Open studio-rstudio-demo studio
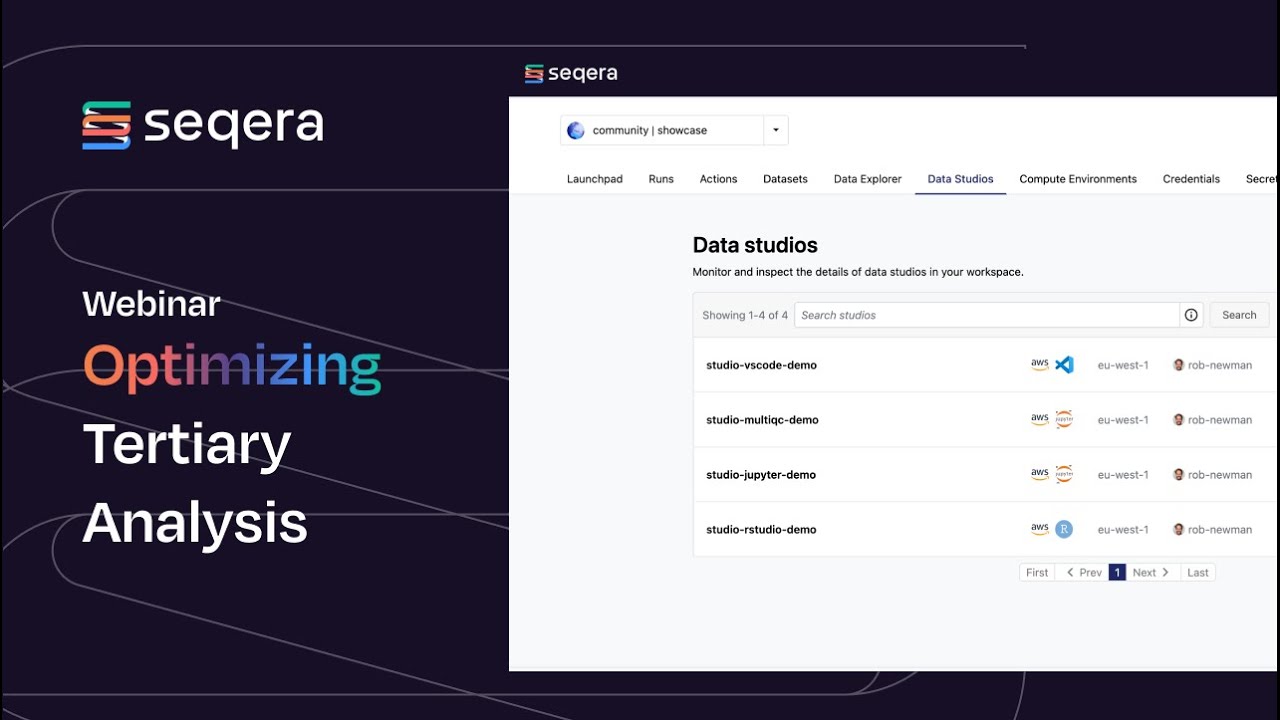This screenshot has width=1280, height=720. 761,530
